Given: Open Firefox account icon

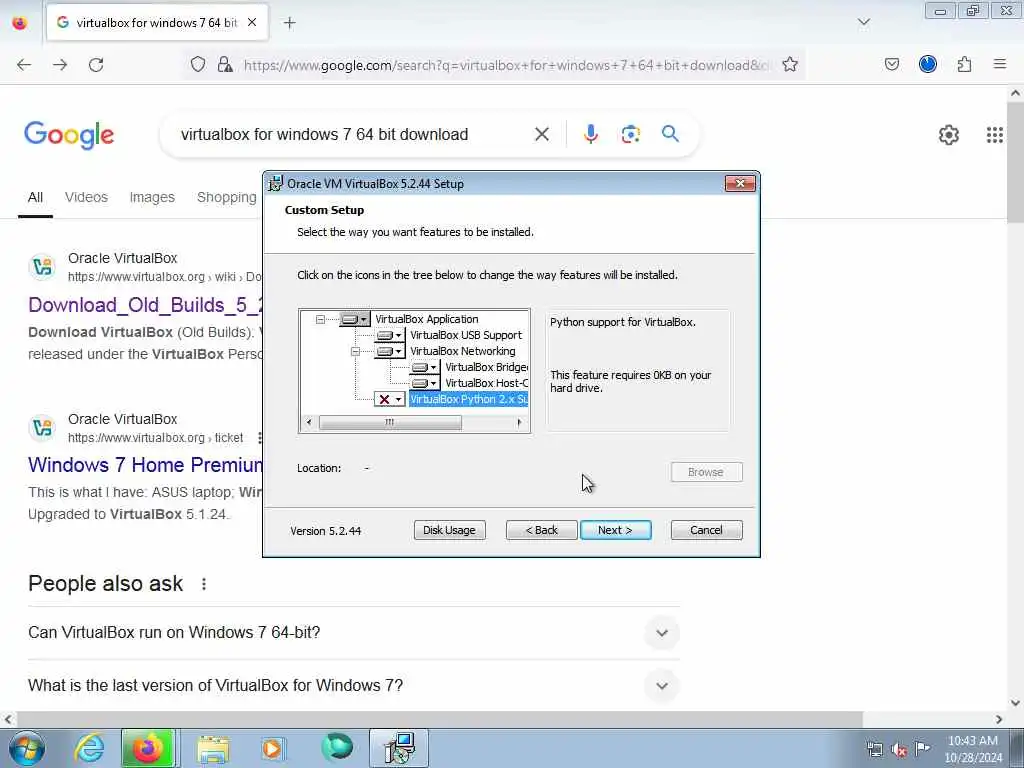Looking at the screenshot, I should click(x=927, y=65).
